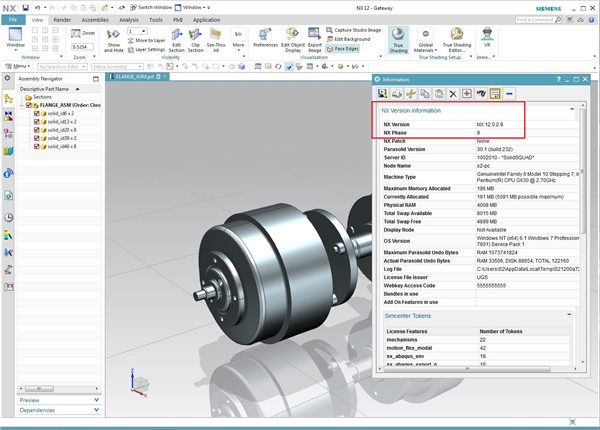This screenshot has width=600, height=430.
Task: Expand the Dependencies panel
Action: [x=38, y=410]
